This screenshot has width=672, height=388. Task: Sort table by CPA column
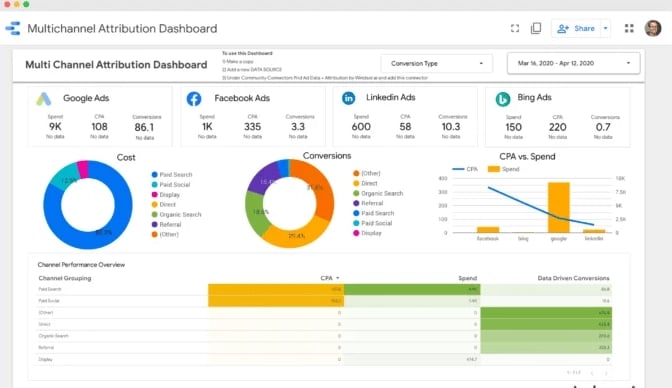click(x=330, y=278)
